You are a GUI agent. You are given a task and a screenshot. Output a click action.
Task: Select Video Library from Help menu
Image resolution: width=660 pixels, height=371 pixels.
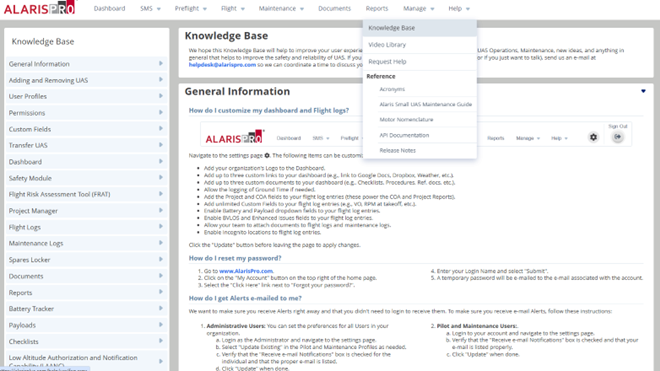(420, 45)
